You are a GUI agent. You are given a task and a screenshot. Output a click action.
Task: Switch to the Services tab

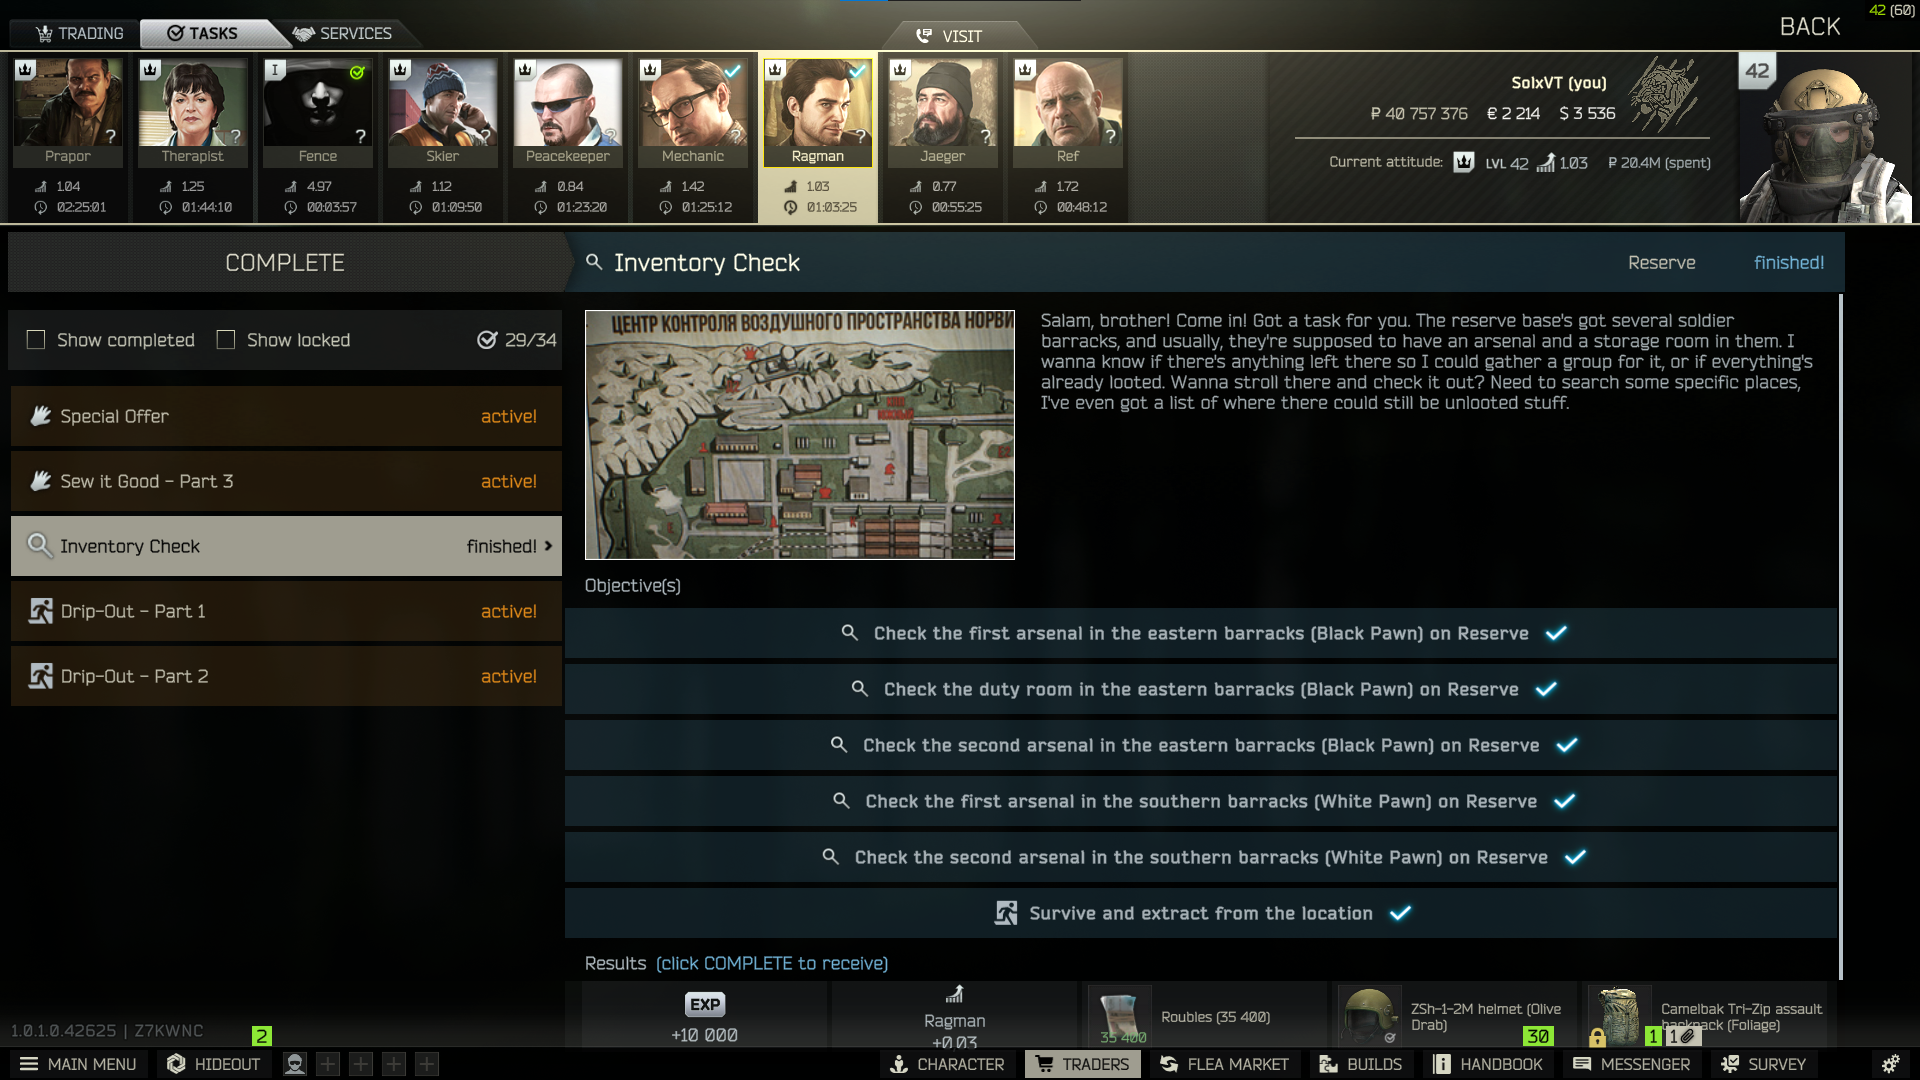point(343,33)
